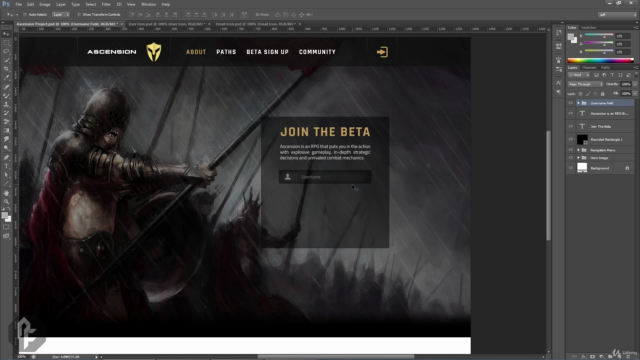Switch to the Paths tab
The height and width of the screenshot is (360, 640).
click(x=605, y=67)
